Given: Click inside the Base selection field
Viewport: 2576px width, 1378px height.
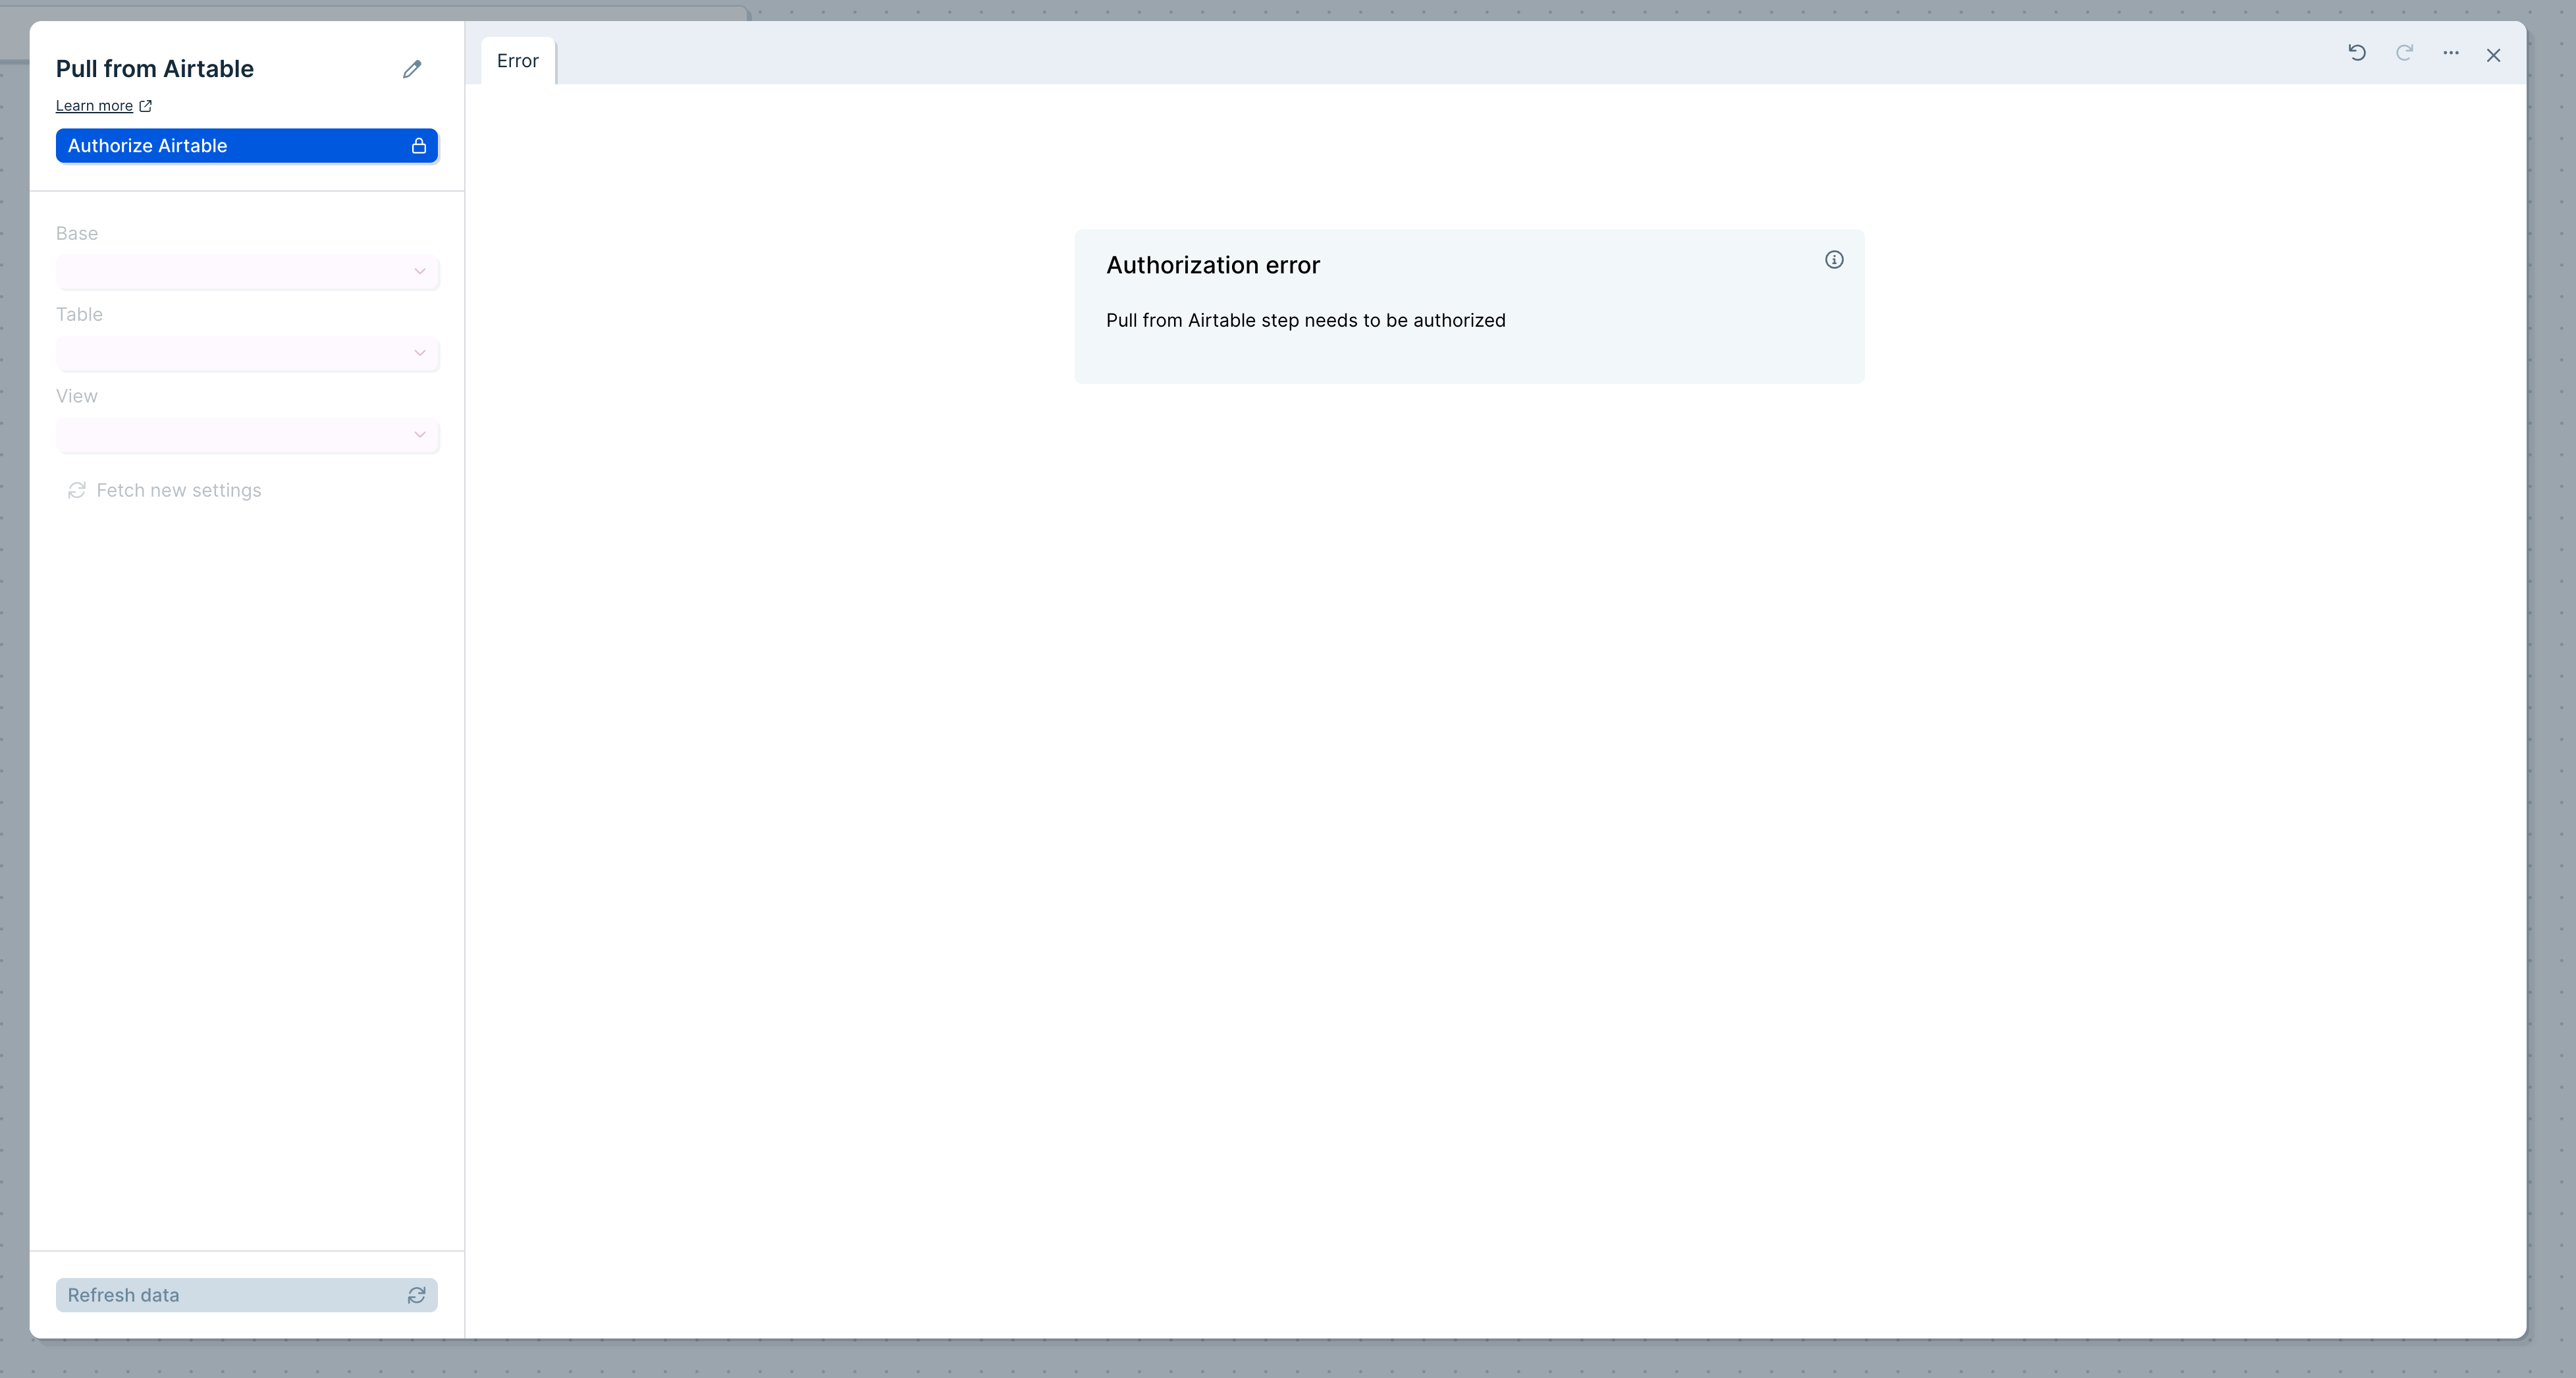Looking at the screenshot, I should pos(230,271).
